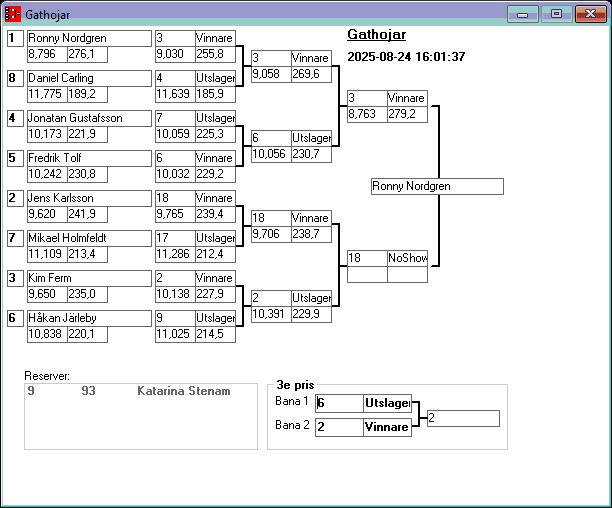Click the seed number 4 box

click(x=16, y=118)
